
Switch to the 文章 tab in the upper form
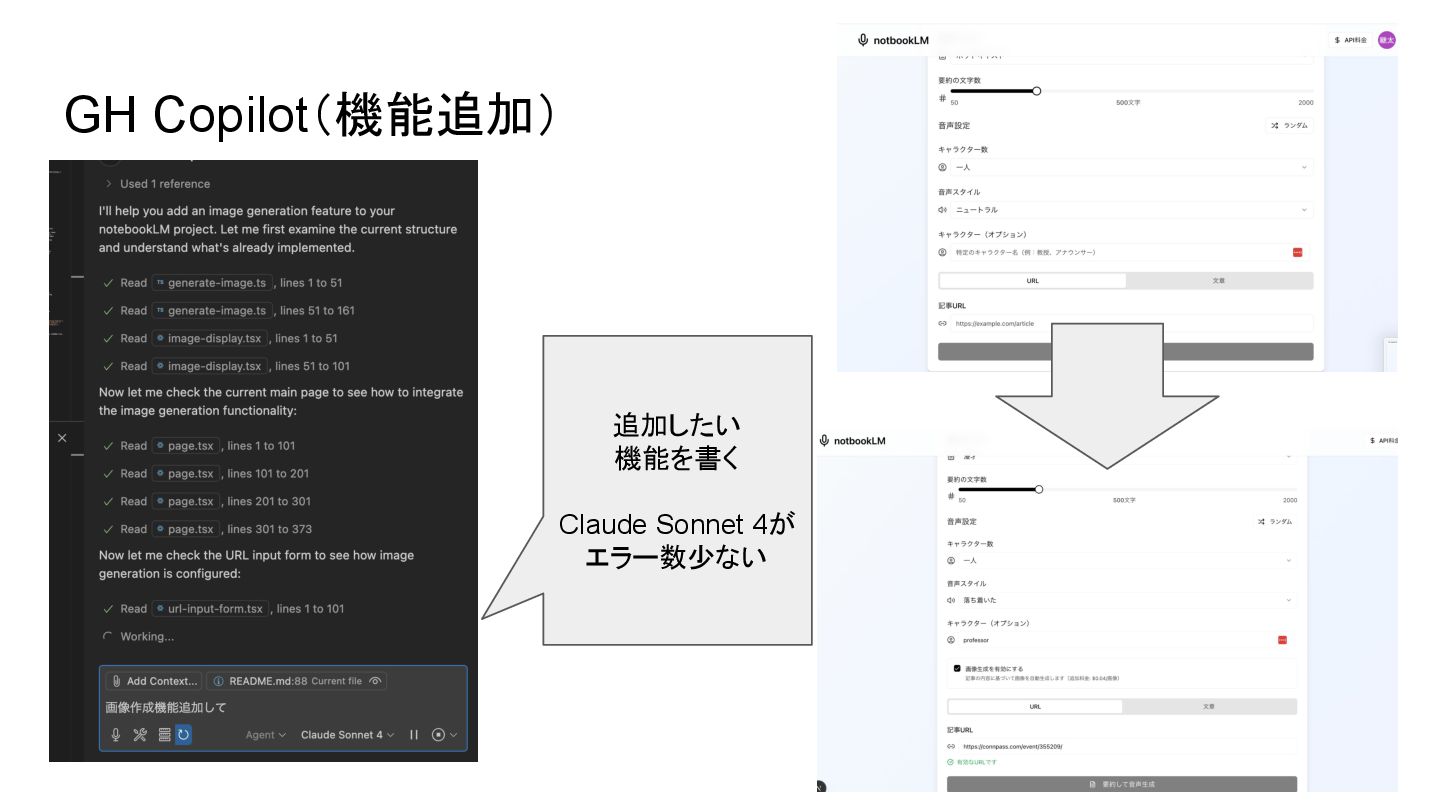[1219, 281]
